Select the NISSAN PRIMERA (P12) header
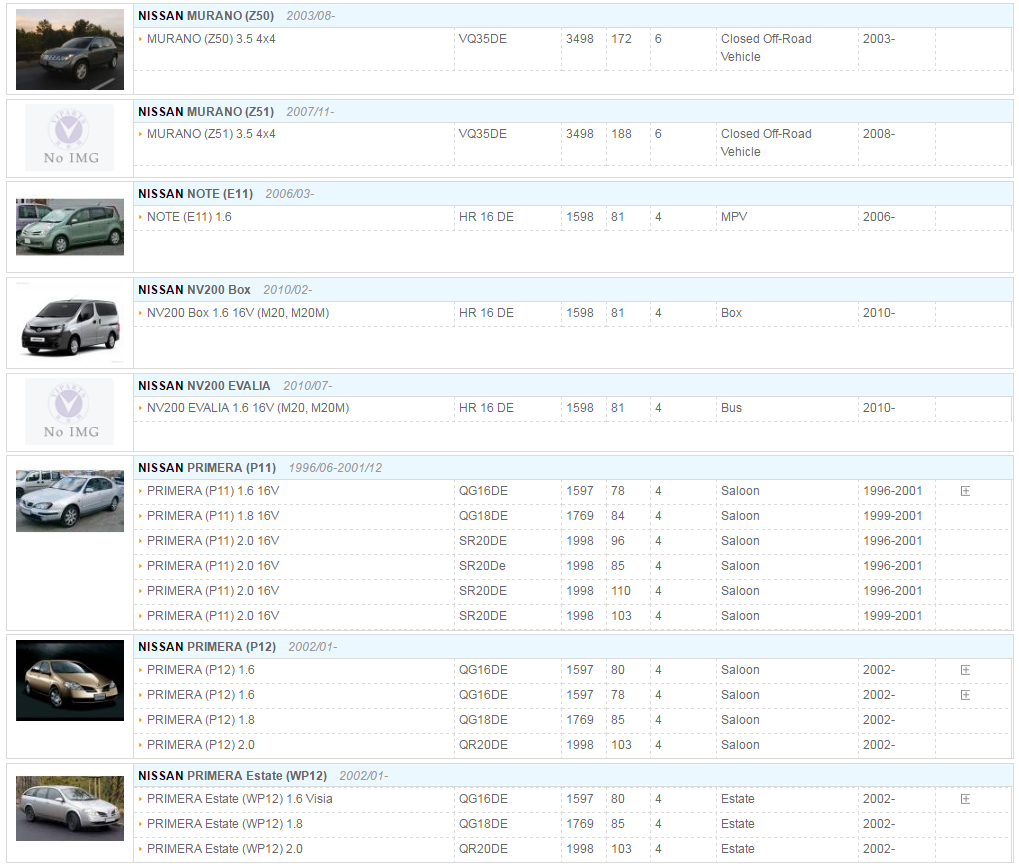 [207, 647]
